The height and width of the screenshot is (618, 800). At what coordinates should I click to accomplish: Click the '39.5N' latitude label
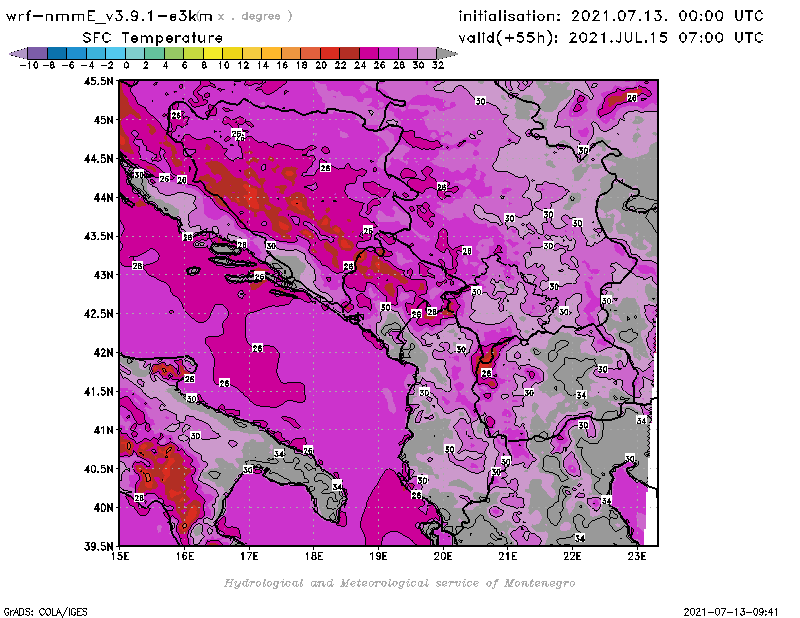point(98,546)
